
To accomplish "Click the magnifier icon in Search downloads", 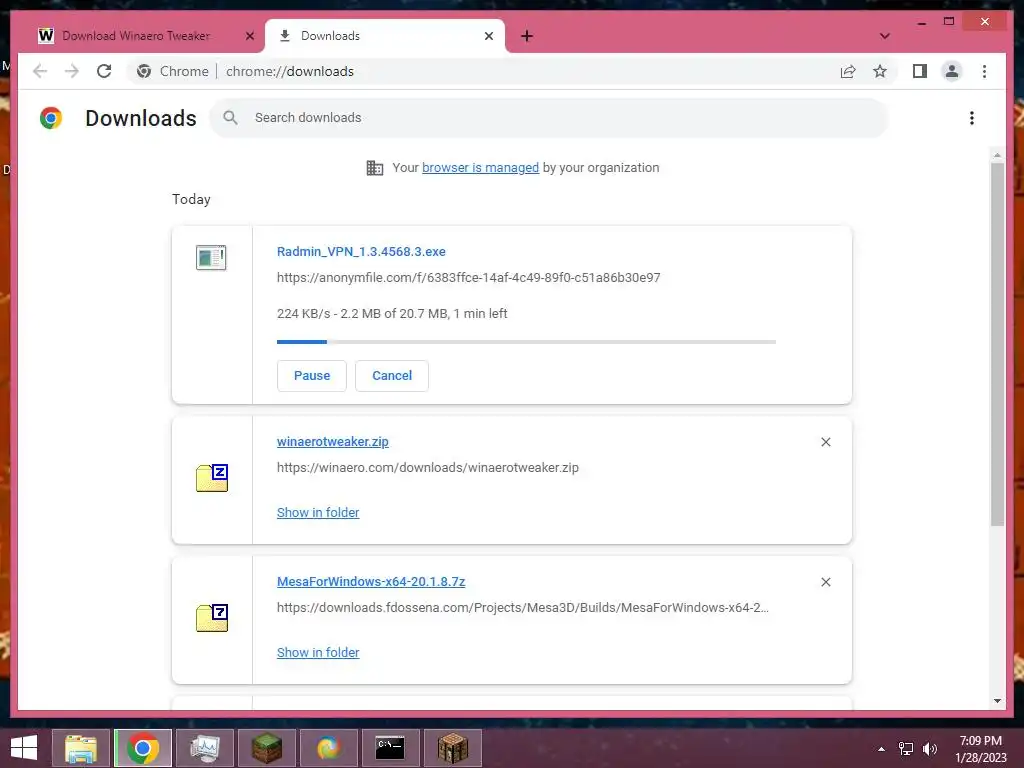I will coord(230,118).
